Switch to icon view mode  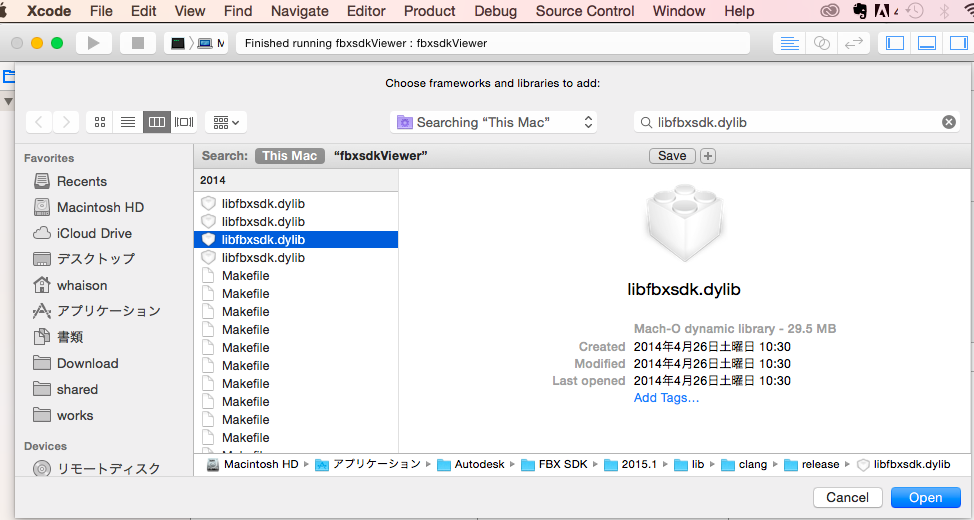click(100, 122)
